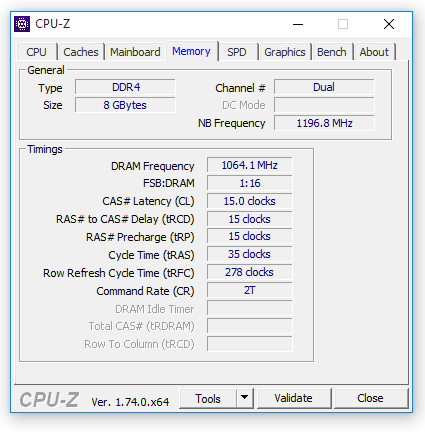This screenshot has width=425, height=432.
Task: Click the 'RAS# to CAS# Delay (tRCD)' label
Action: 125,219
